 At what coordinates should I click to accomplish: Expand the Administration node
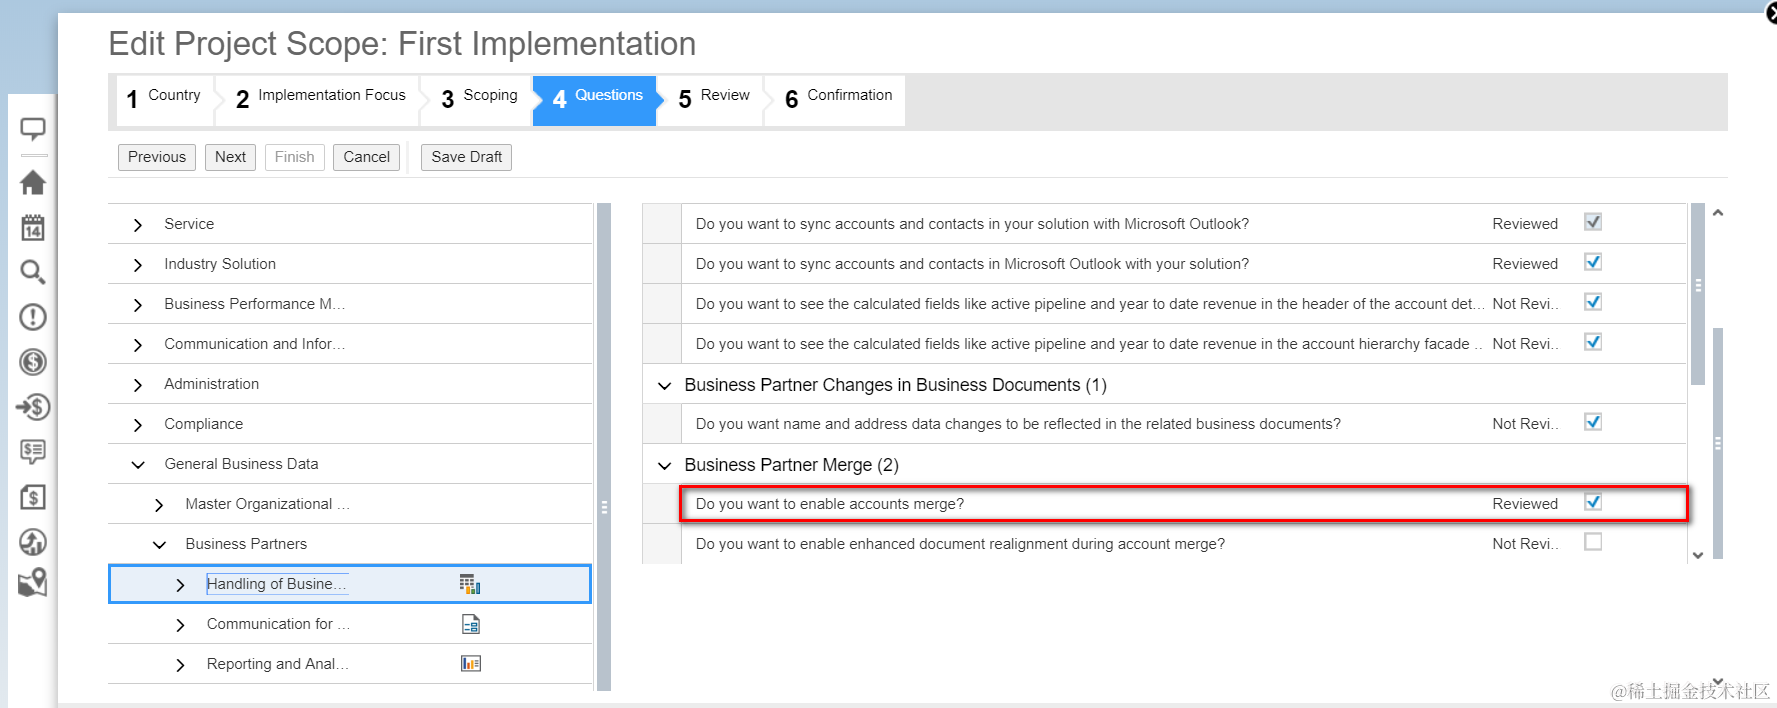click(x=138, y=385)
